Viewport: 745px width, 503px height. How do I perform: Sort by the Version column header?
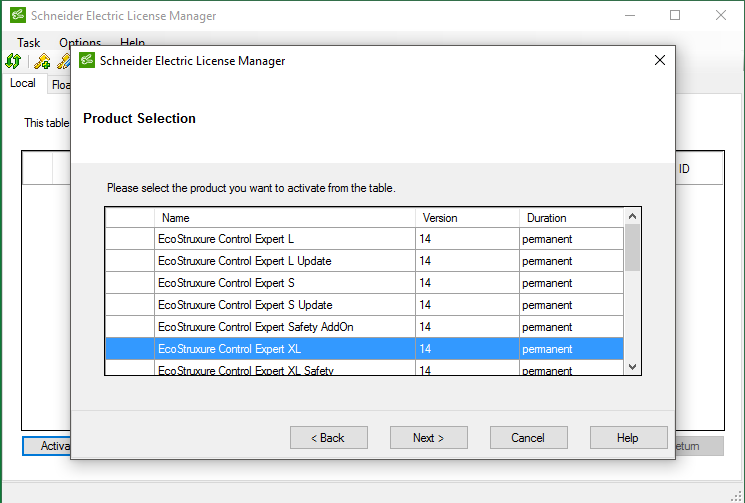pos(467,218)
